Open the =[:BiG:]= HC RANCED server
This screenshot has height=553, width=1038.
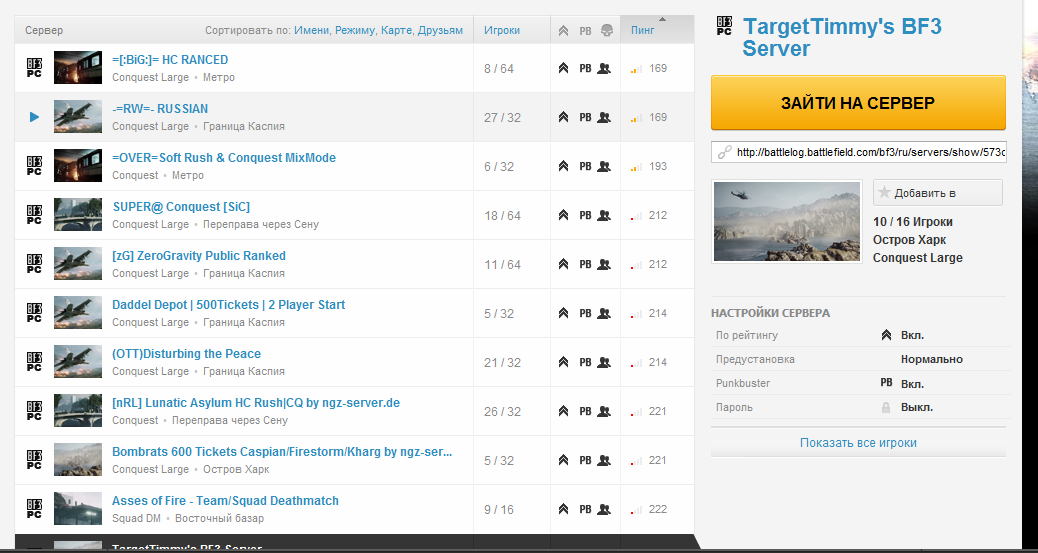[x=170, y=60]
